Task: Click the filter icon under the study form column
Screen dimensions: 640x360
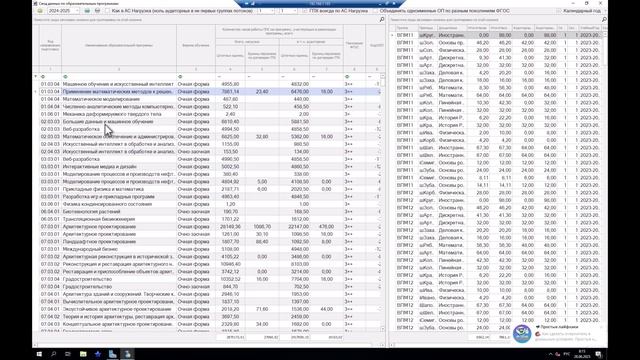Action: point(180,76)
